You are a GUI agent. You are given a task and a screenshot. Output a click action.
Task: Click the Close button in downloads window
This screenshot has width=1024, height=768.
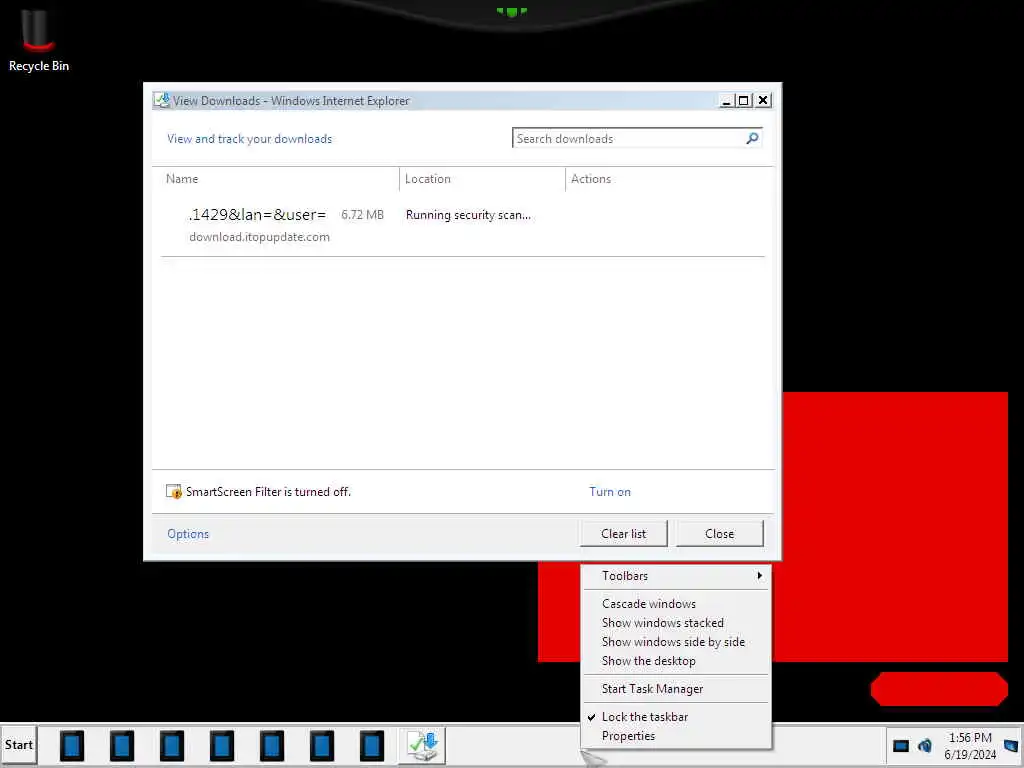coord(719,534)
